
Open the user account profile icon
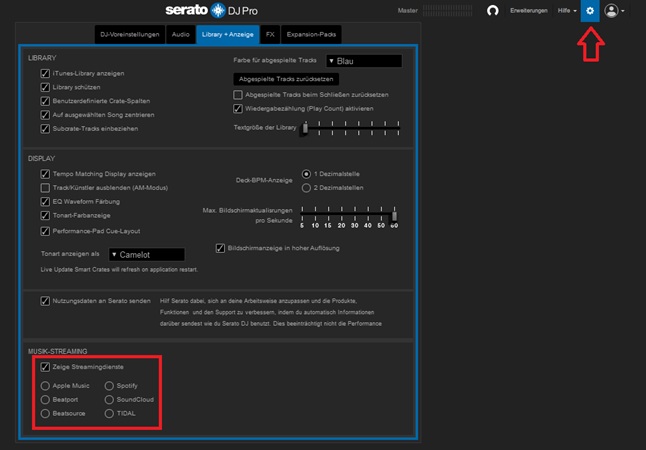pos(611,11)
